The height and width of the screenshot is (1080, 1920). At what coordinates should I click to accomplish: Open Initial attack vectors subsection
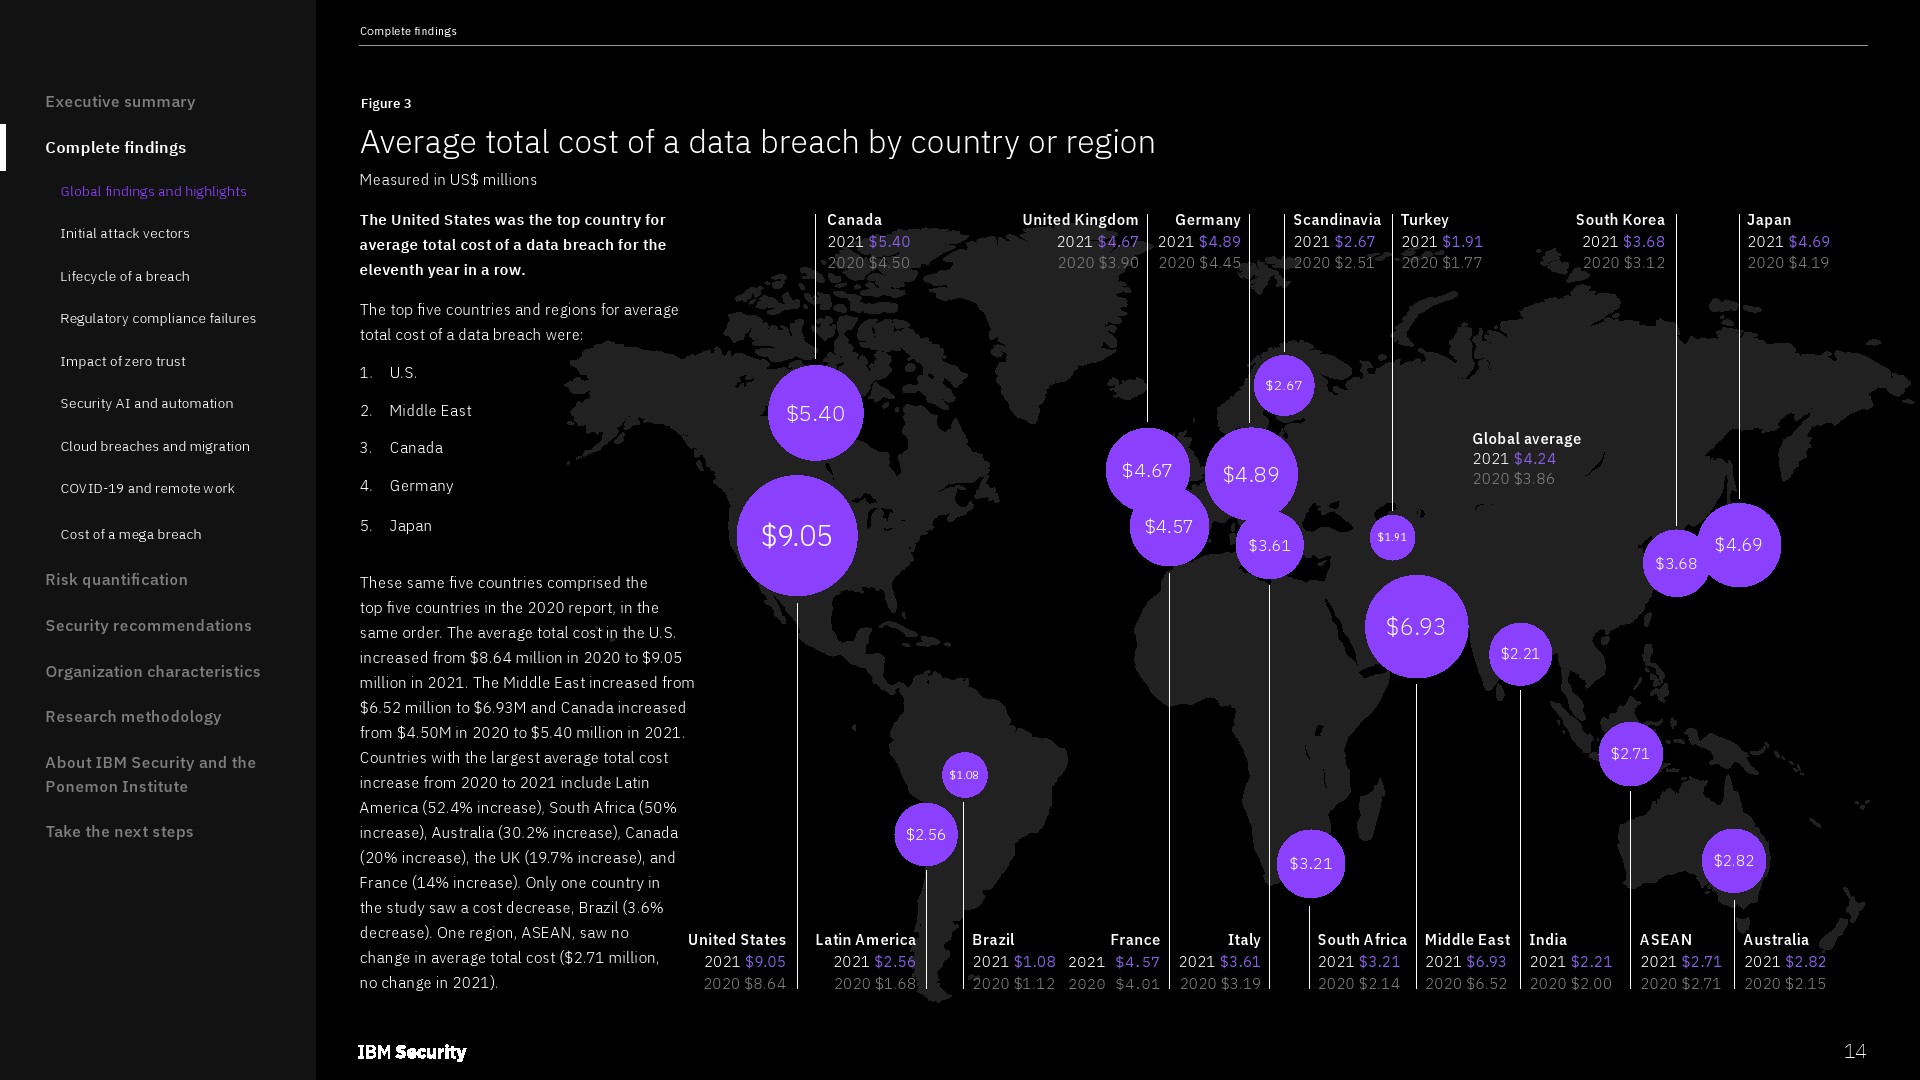point(125,233)
